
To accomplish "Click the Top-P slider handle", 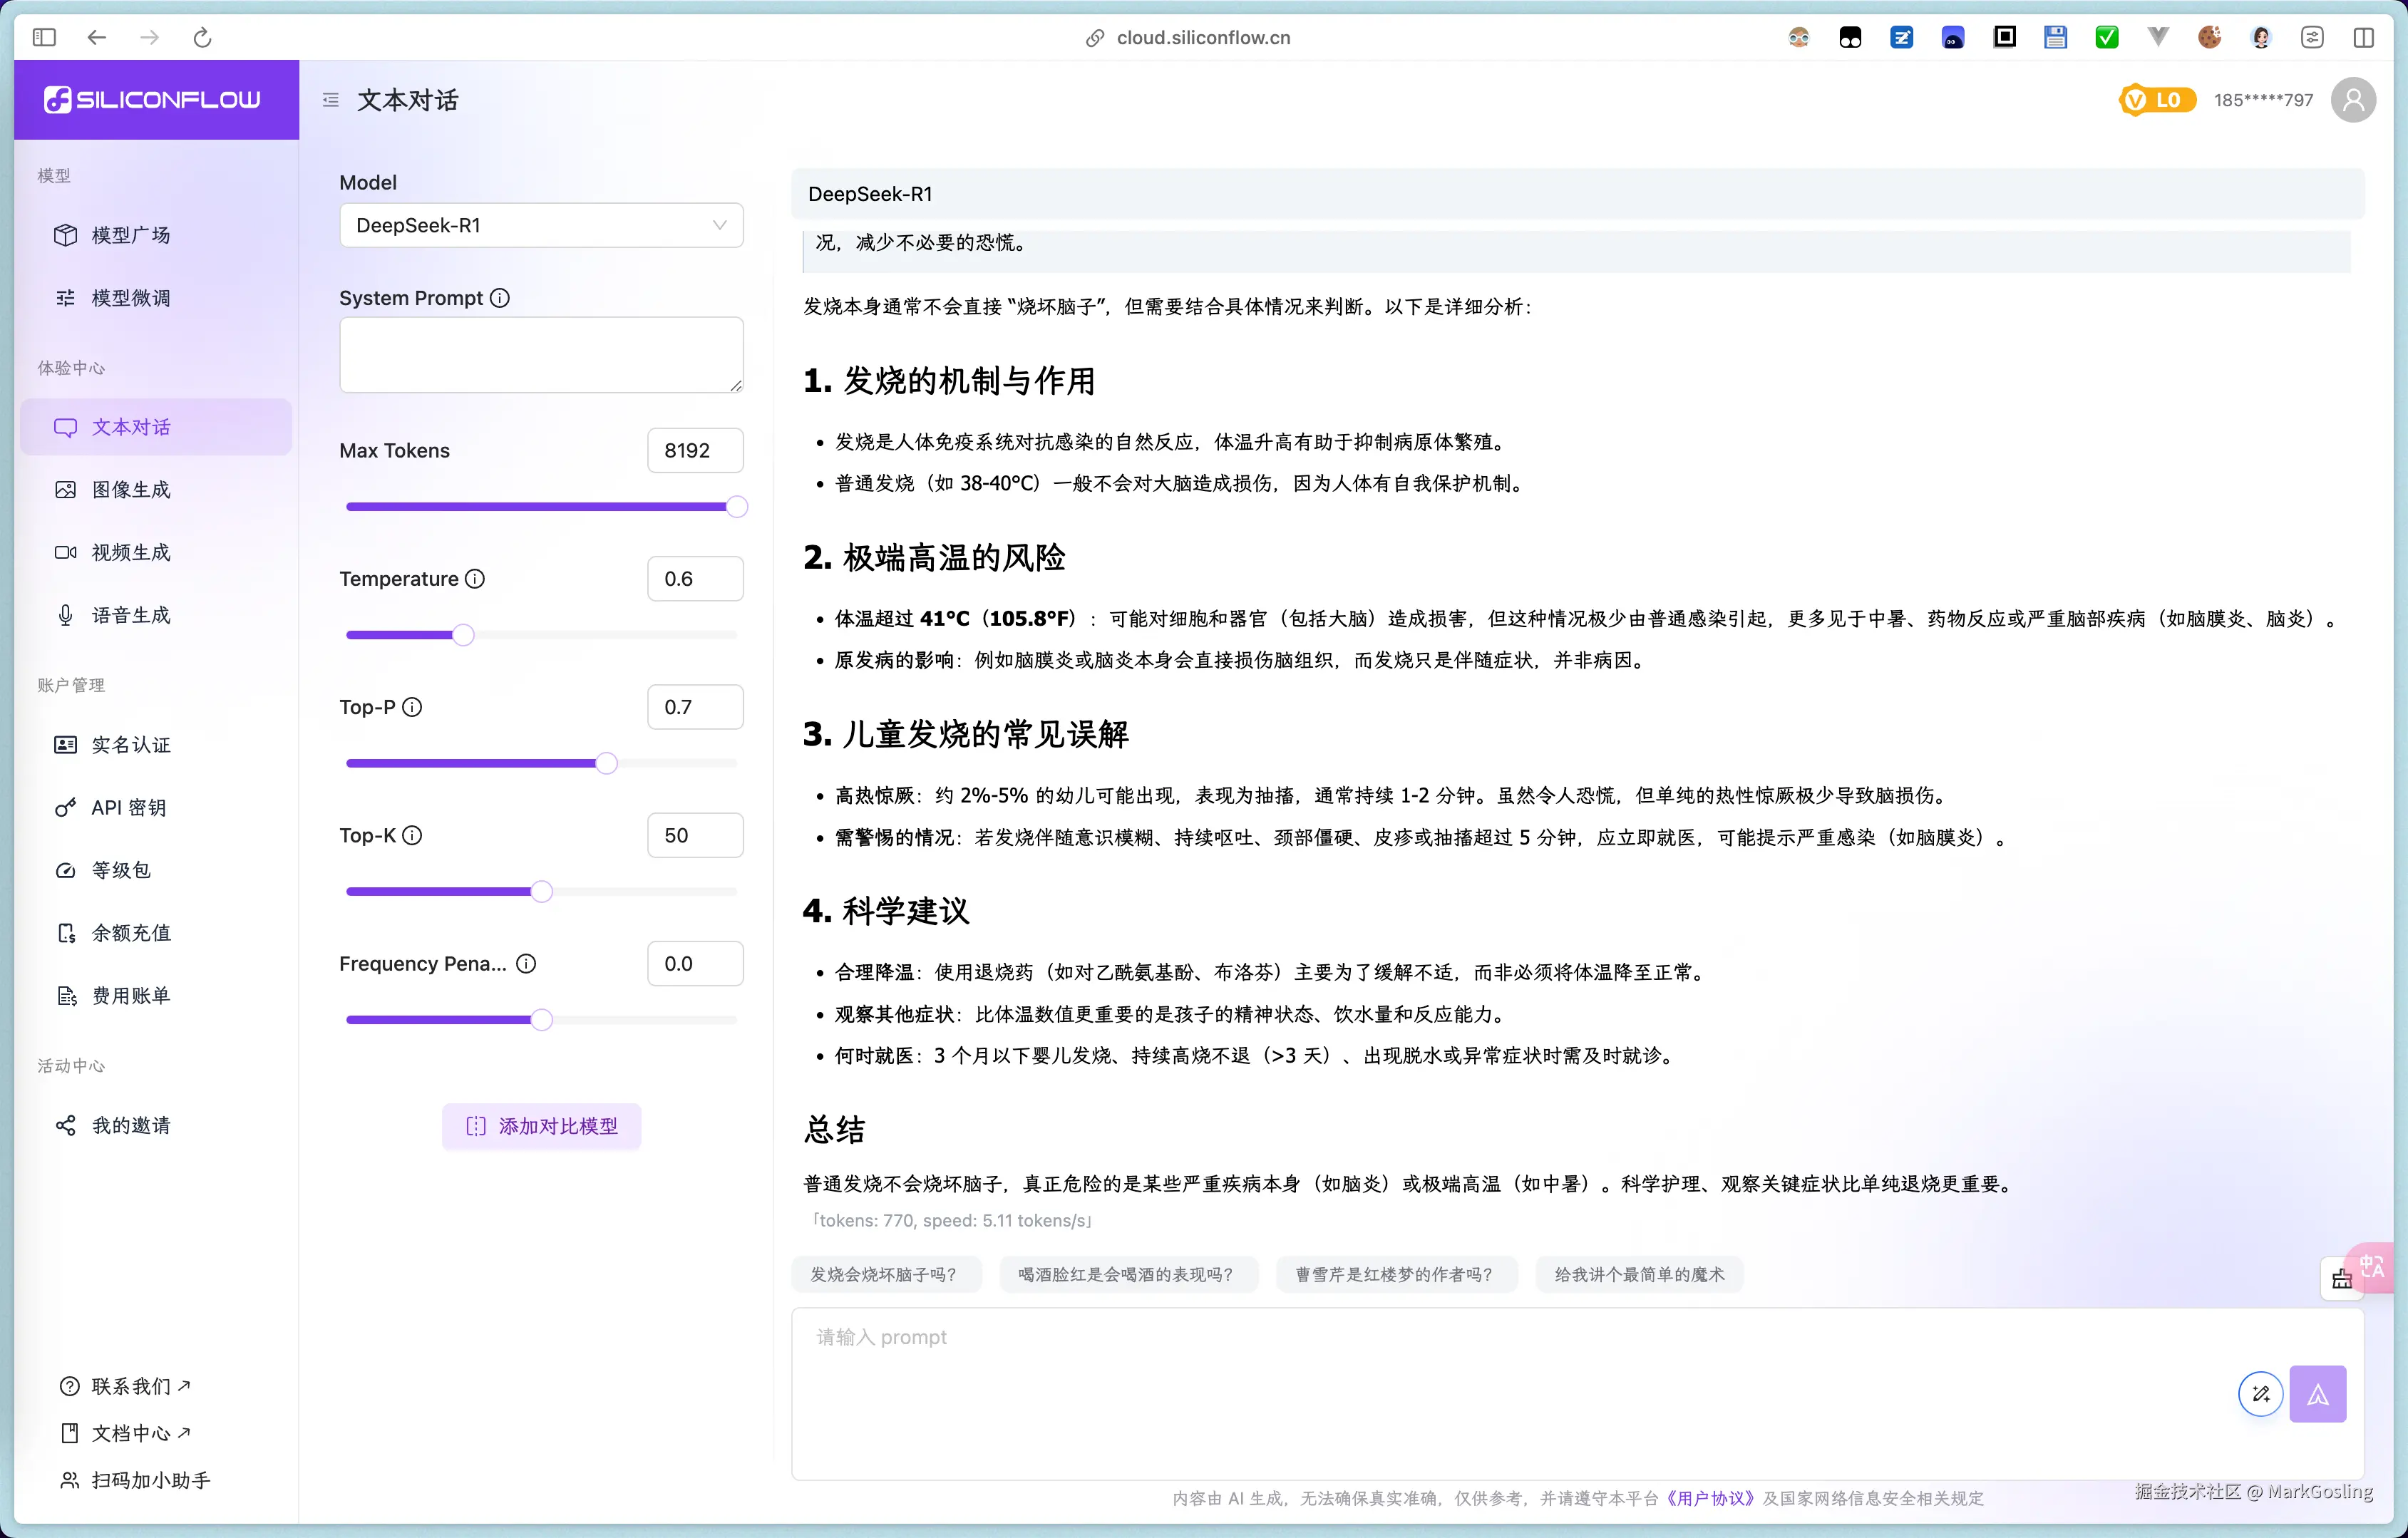I will click(x=606, y=764).
